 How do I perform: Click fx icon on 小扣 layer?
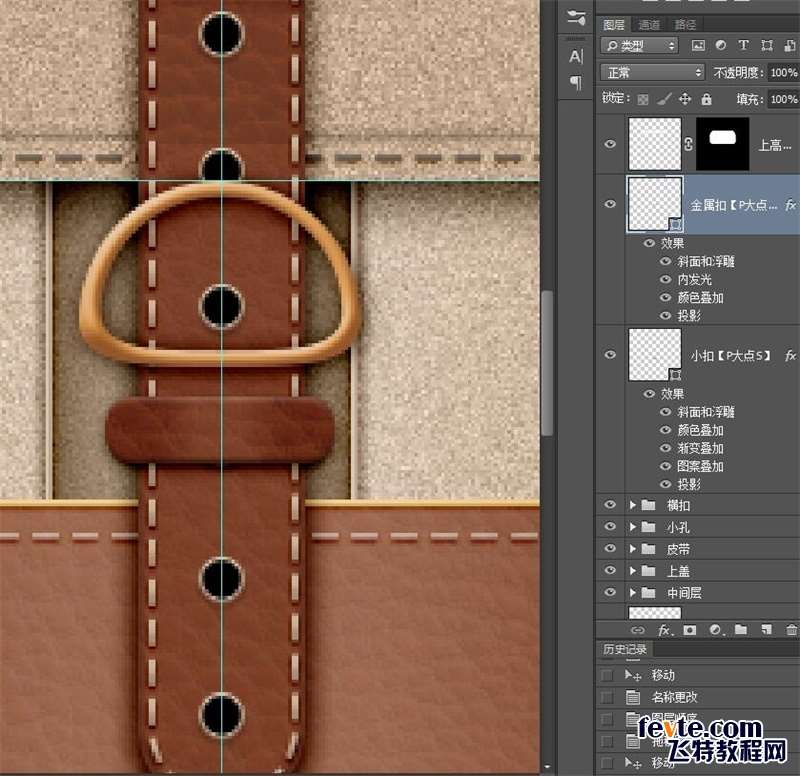(790, 356)
